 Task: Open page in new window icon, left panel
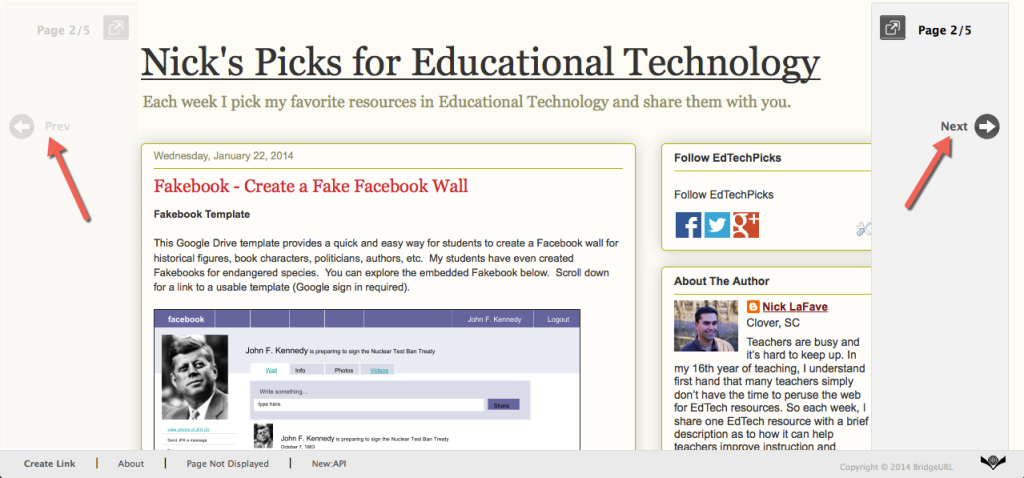(x=116, y=28)
